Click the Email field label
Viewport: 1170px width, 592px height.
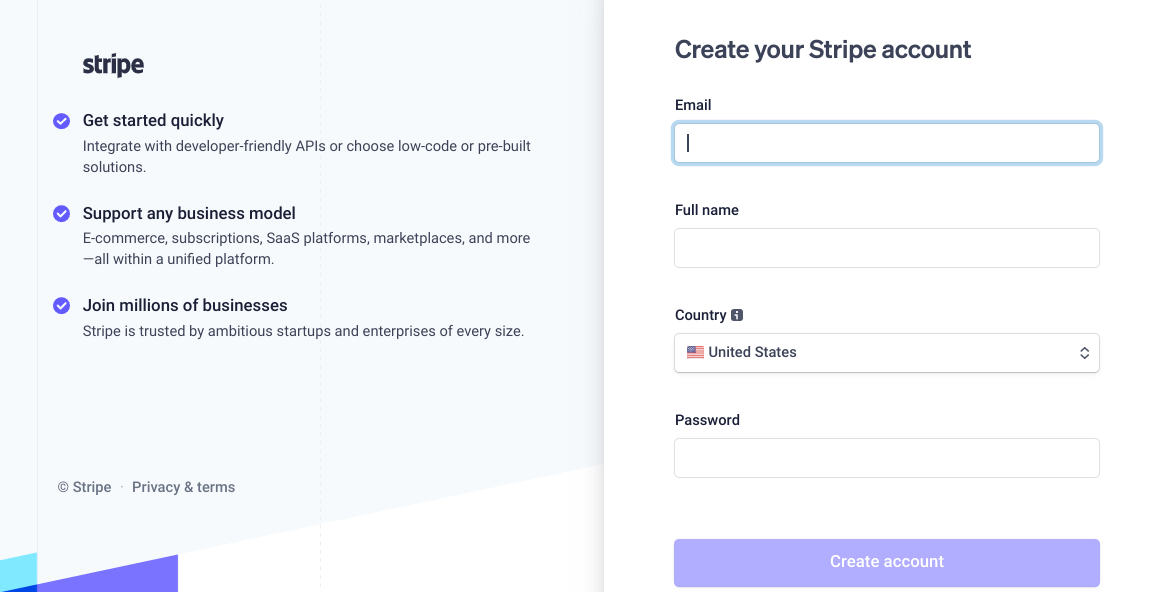point(693,104)
